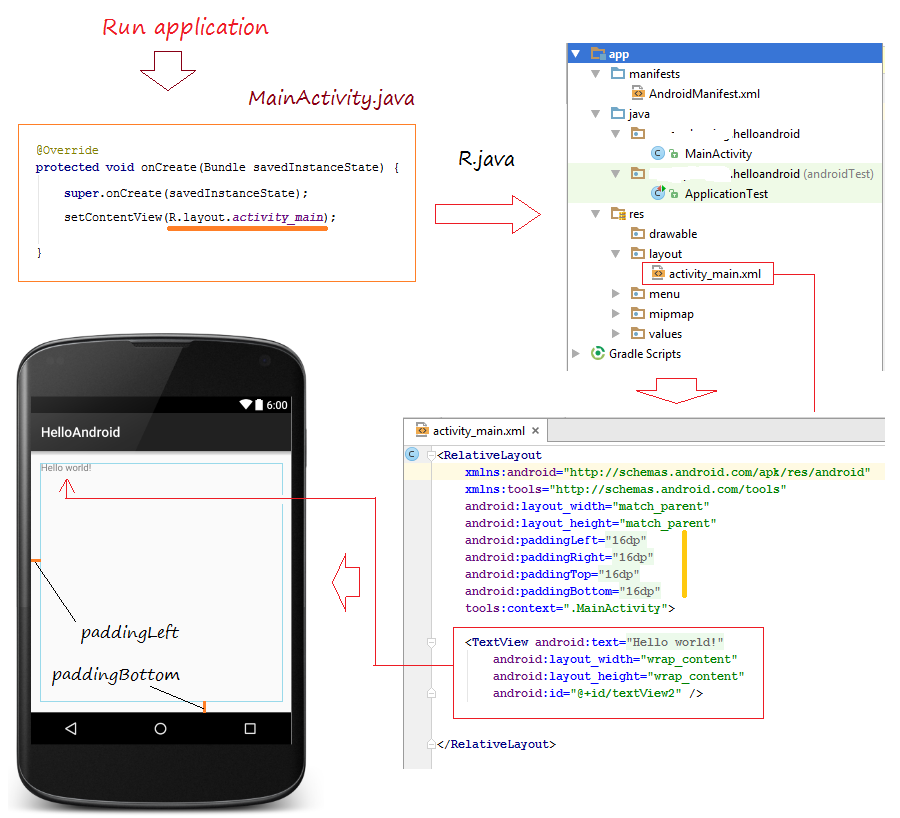Collapse the app module node
Viewport: 900px width, 818px height.
575,54
